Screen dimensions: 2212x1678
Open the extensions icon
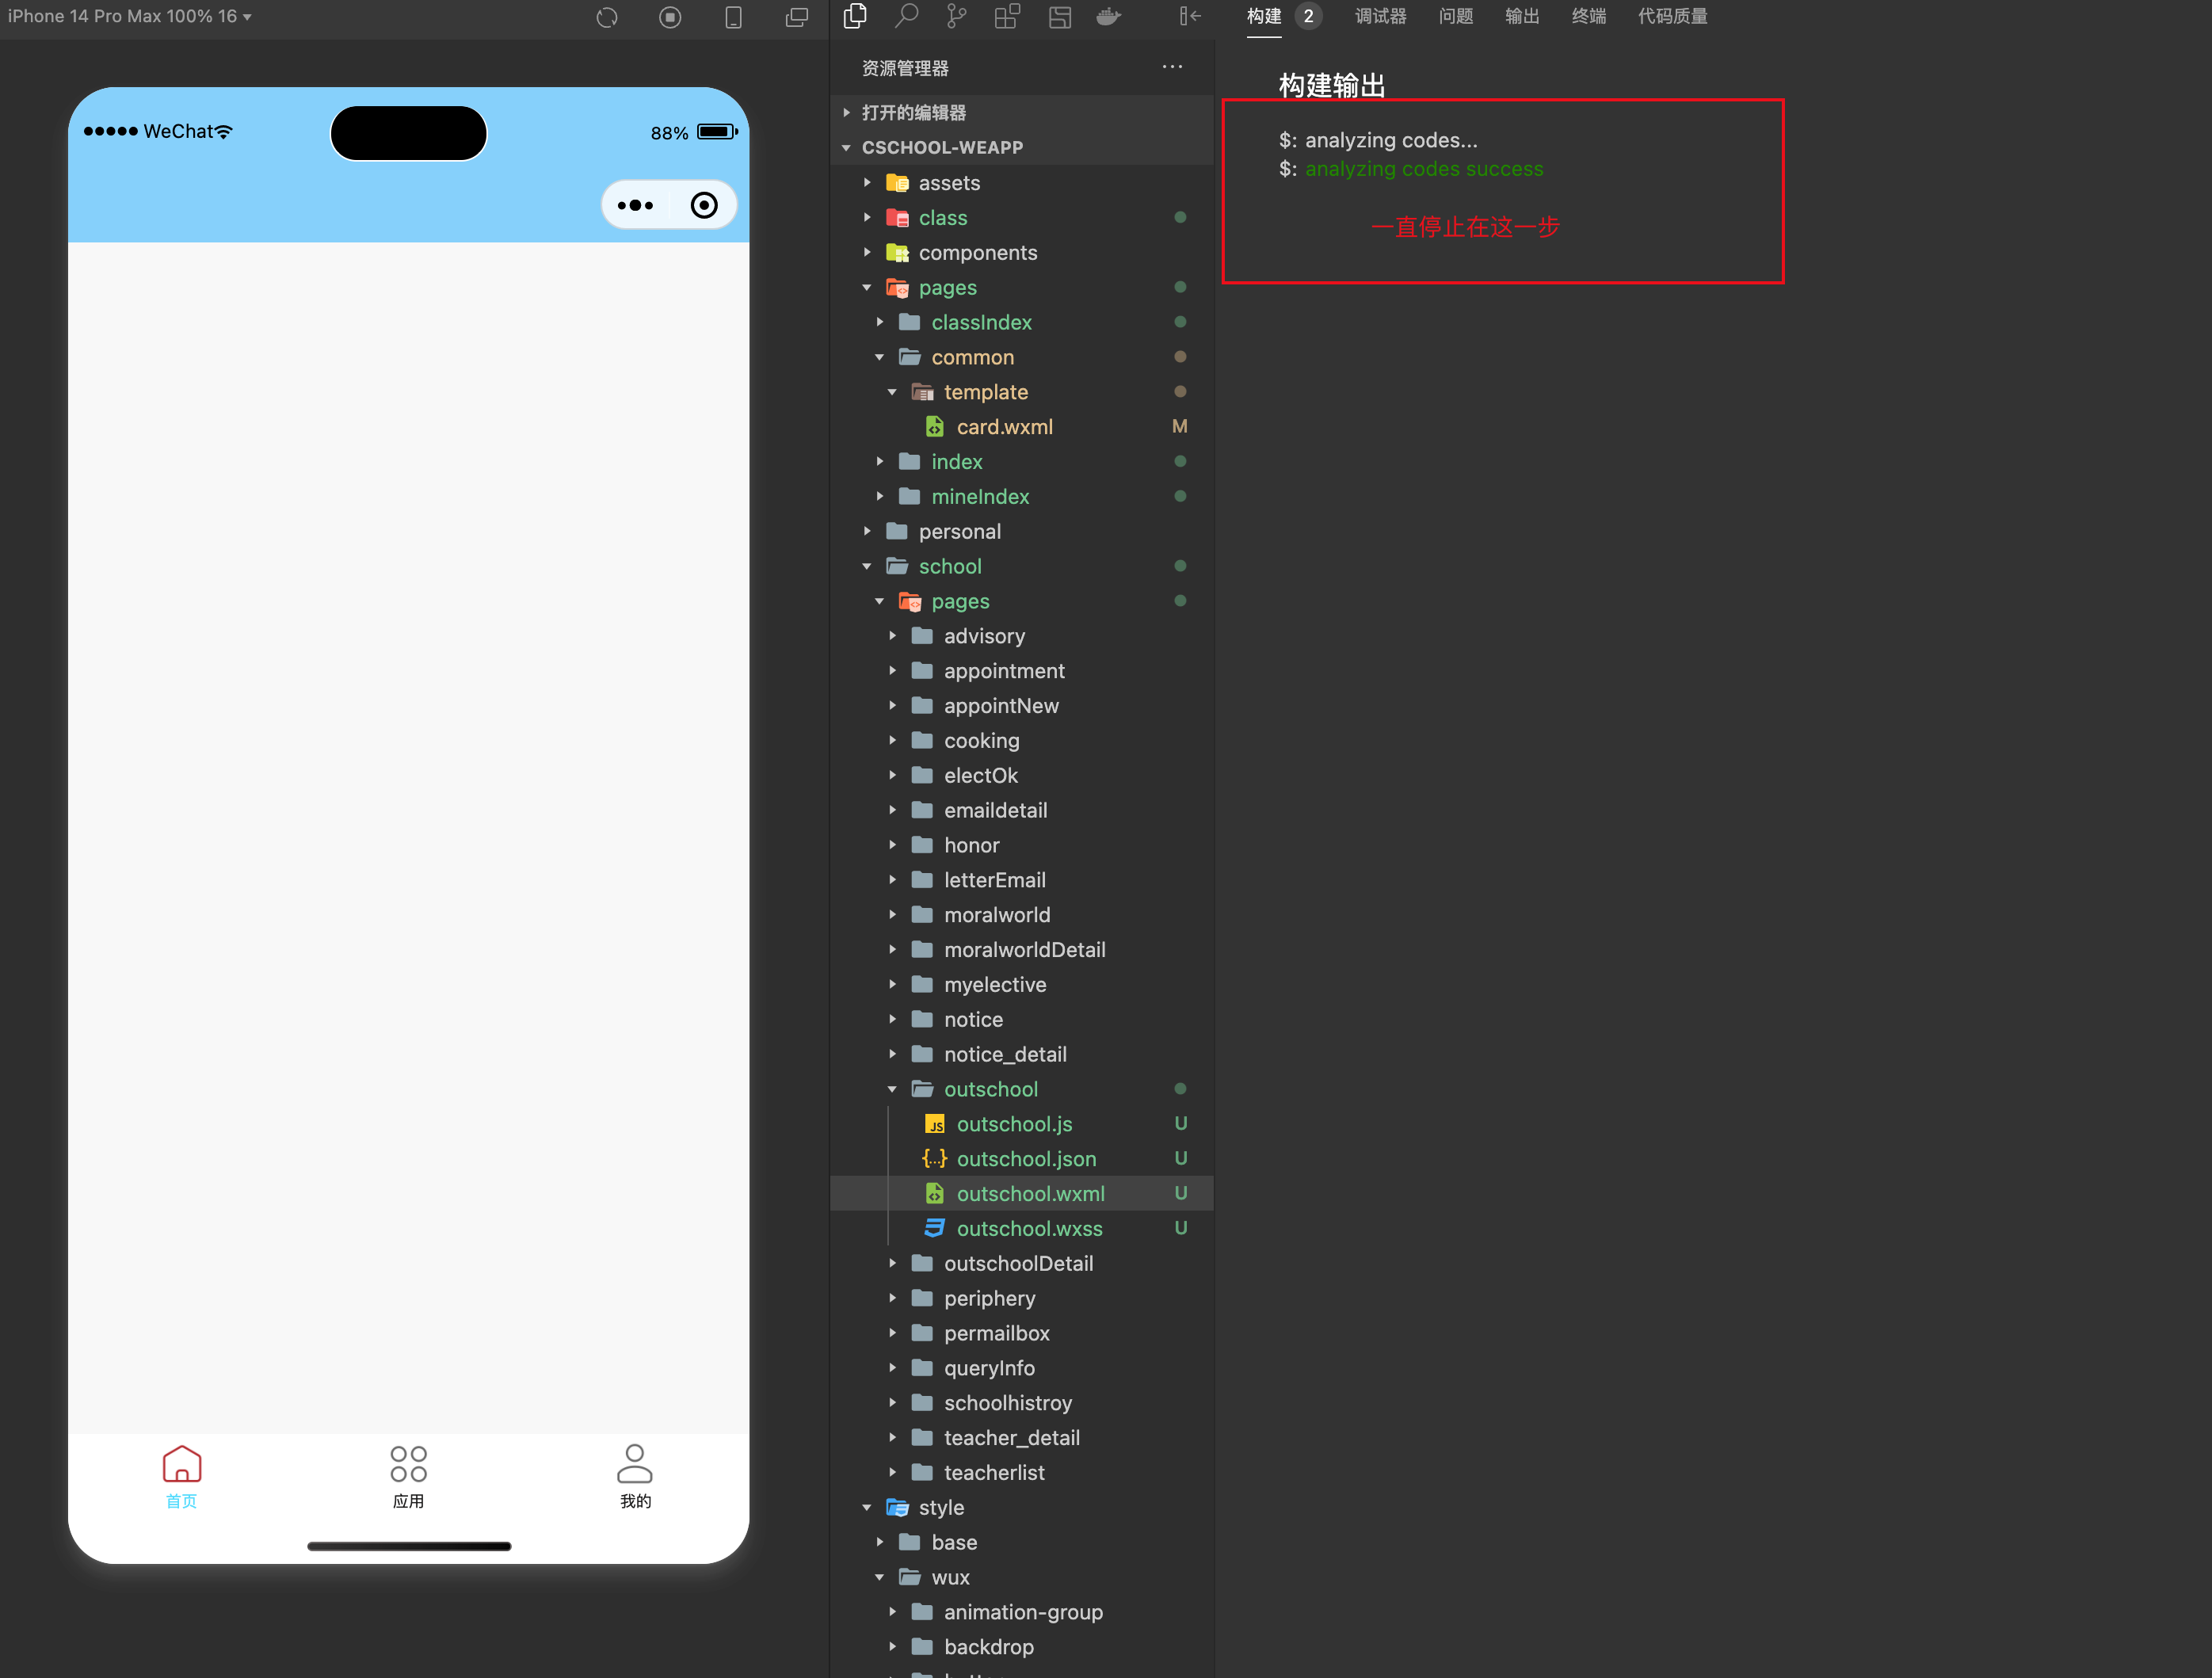click(x=1007, y=16)
